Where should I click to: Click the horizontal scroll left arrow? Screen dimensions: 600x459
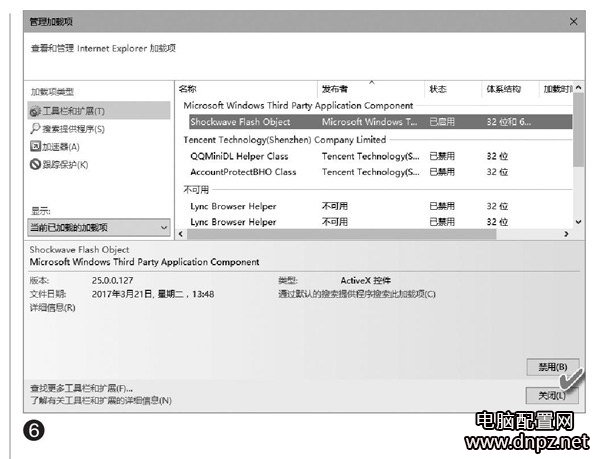pos(181,234)
